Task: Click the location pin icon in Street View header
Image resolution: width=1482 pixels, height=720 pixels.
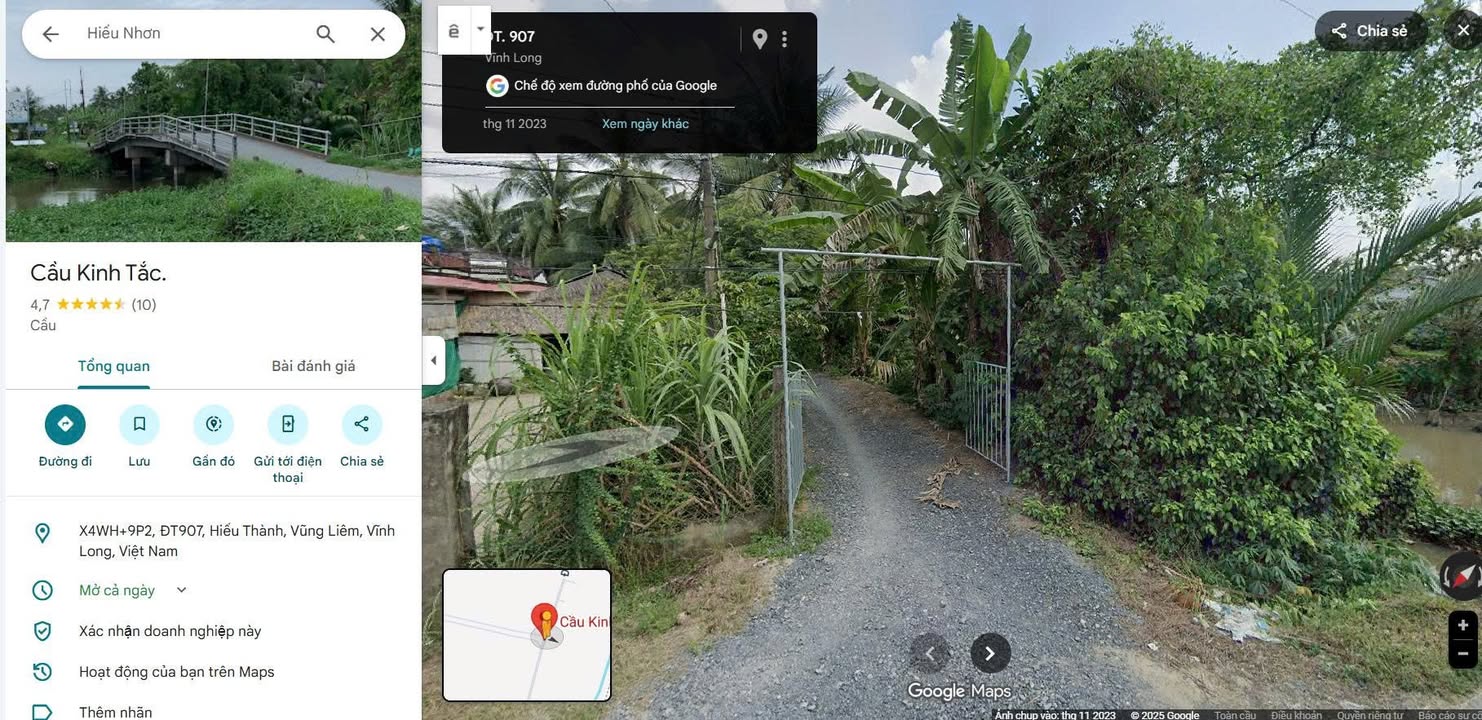Action: click(x=760, y=39)
